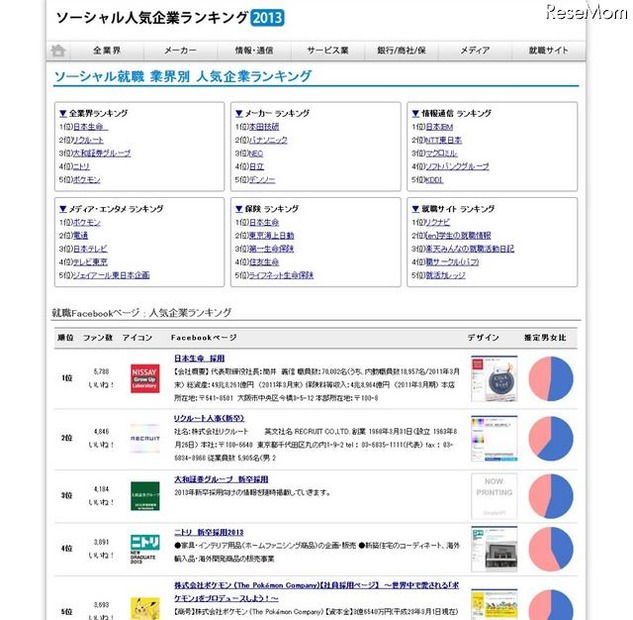Open テレビ東京 link
633x620 pixels.
point(90,262)
